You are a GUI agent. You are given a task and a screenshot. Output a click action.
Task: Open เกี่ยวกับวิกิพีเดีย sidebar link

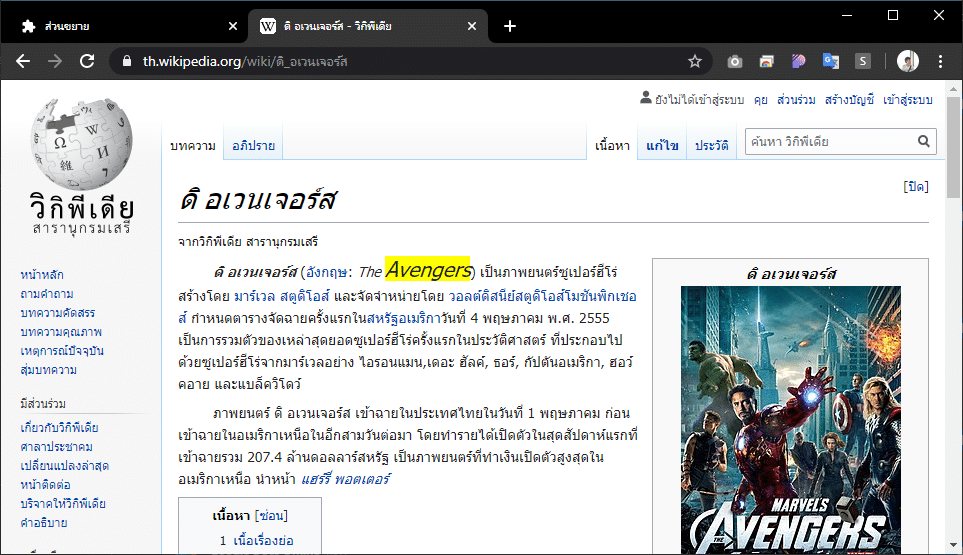[x=59, y=428]
